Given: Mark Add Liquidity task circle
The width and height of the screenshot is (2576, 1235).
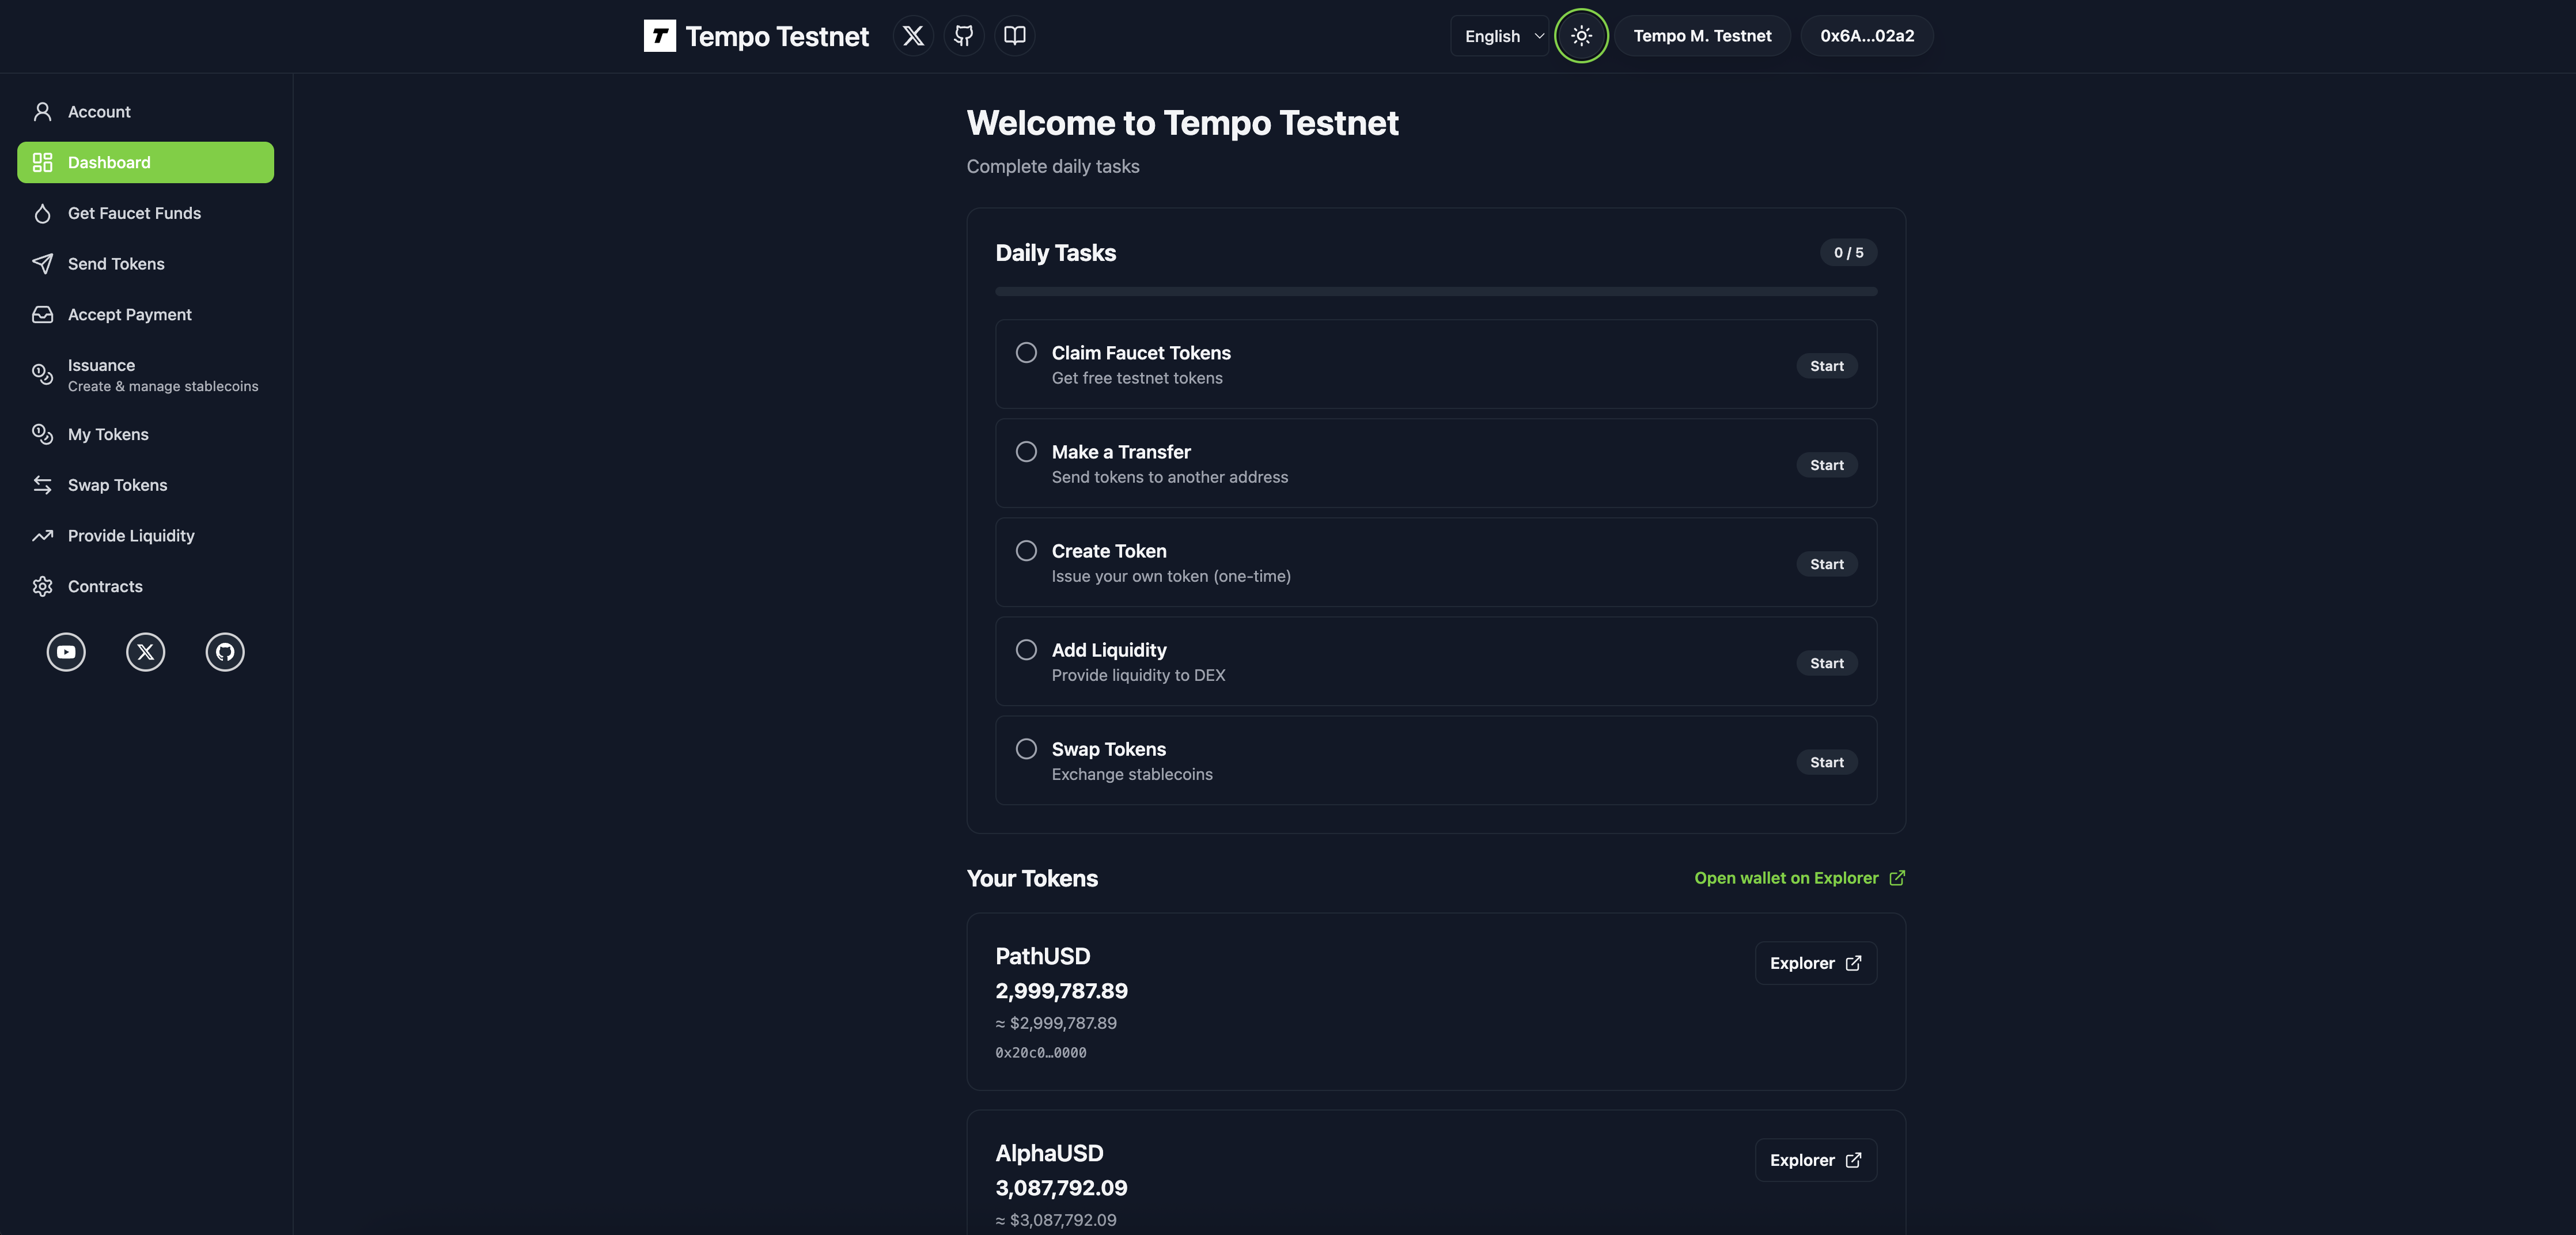Looking at the screenshot, I should (x=1026, y=650).
